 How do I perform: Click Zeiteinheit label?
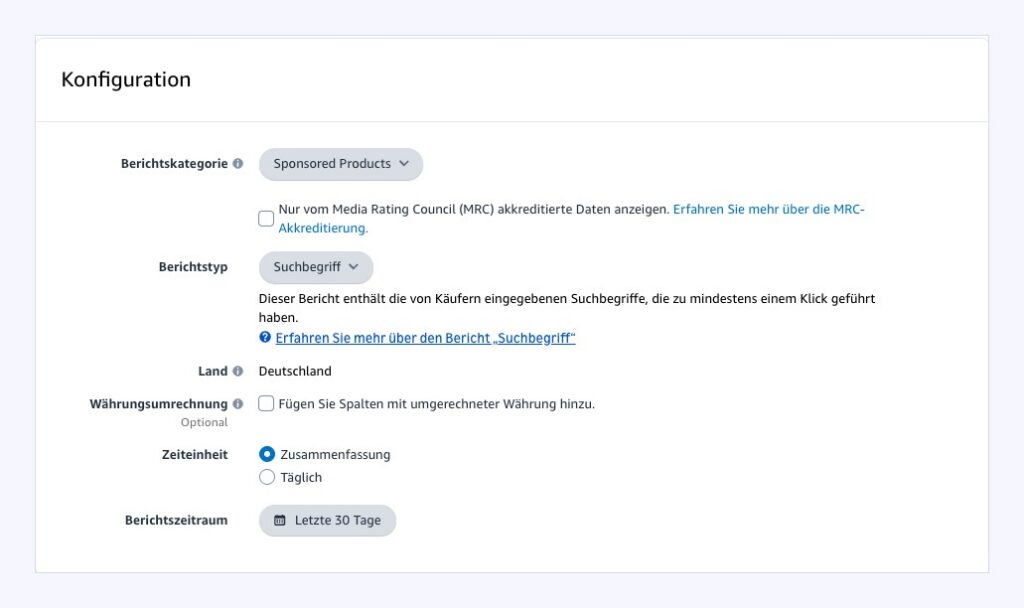pyautogui.click(x=195, y=455)
